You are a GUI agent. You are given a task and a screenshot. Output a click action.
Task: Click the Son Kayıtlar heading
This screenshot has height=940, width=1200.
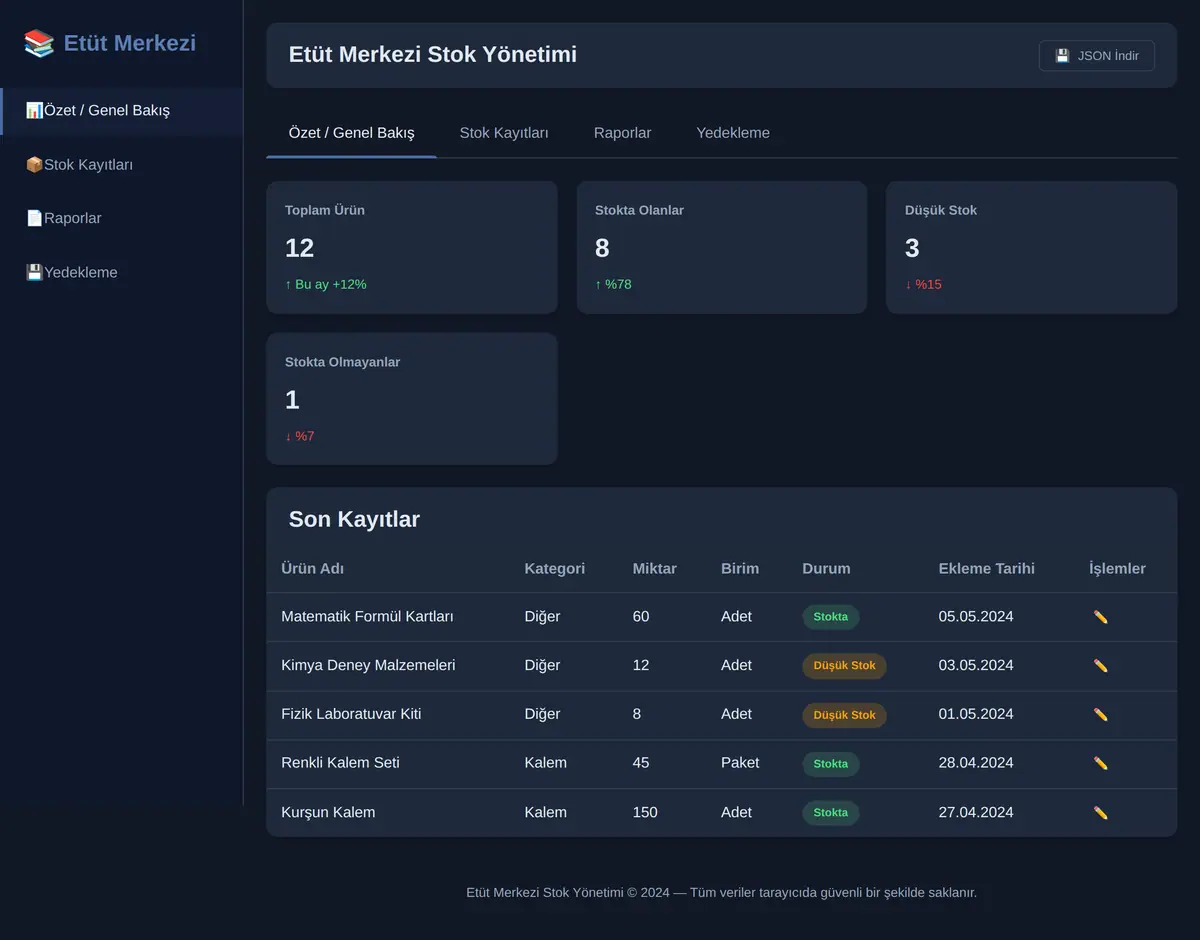pyautogui.click(x=354, y=519)
